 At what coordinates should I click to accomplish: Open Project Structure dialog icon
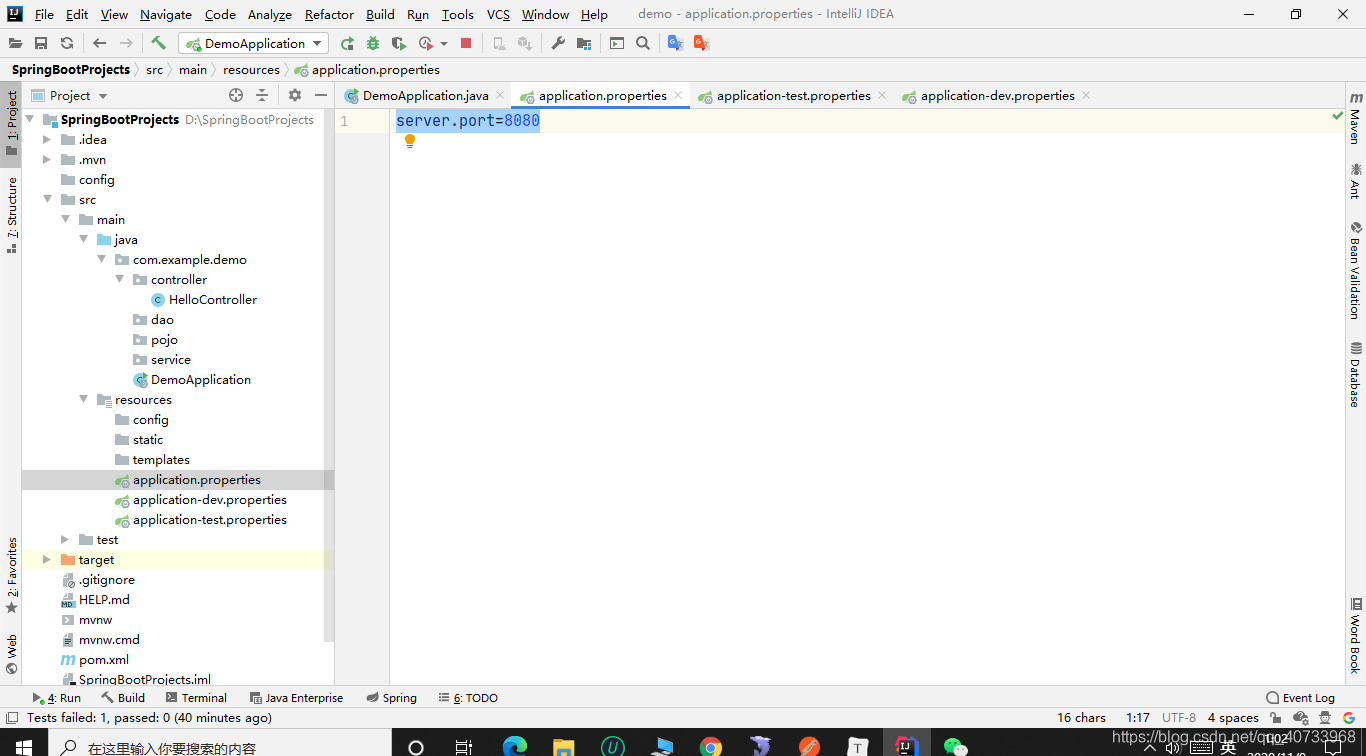tap(584, 43)
